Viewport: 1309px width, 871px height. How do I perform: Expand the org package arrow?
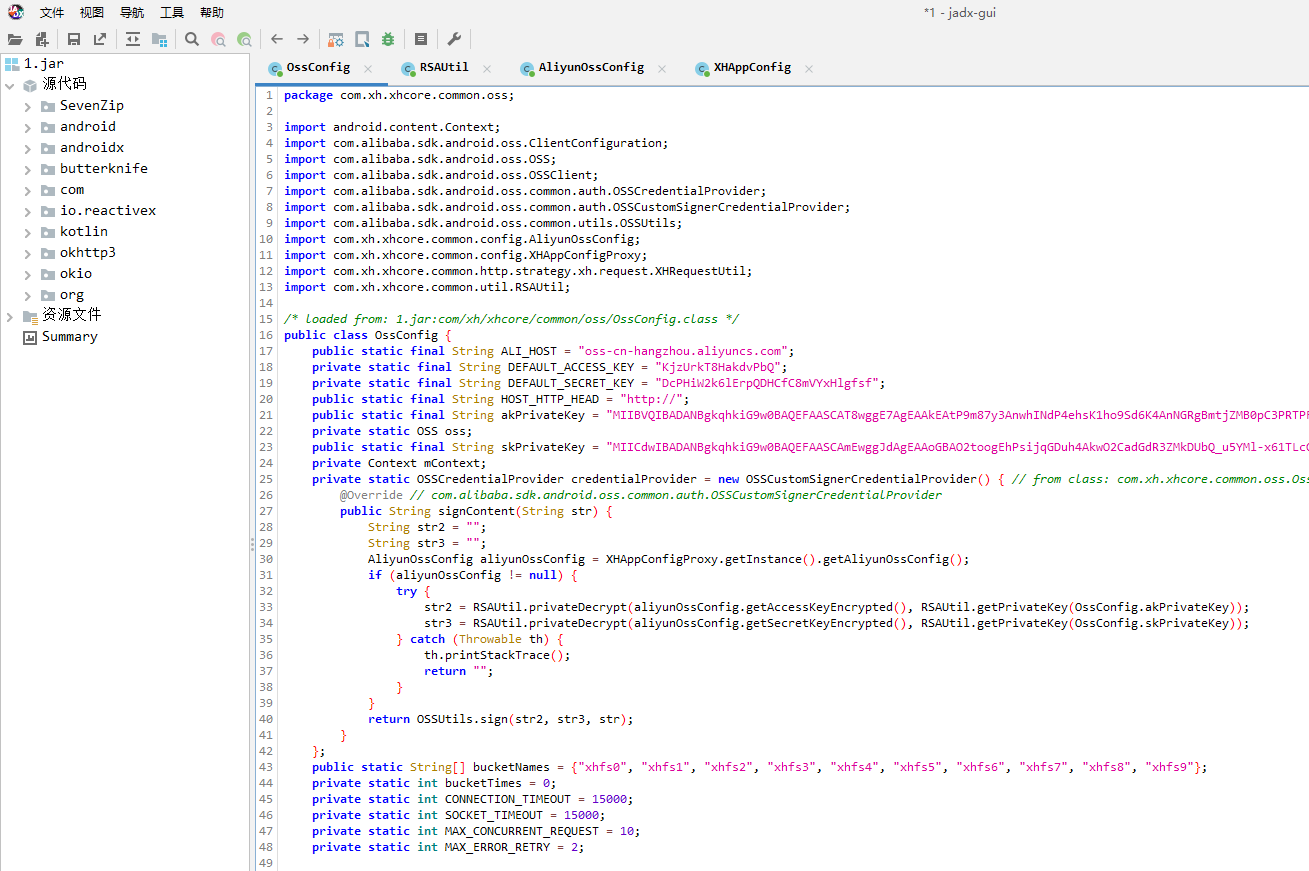28,295
